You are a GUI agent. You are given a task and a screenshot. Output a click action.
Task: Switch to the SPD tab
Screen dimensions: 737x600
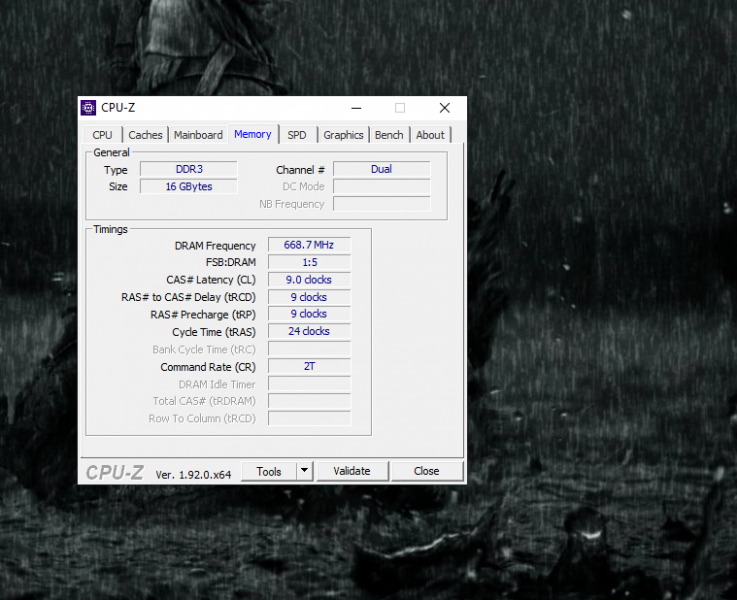297,135
